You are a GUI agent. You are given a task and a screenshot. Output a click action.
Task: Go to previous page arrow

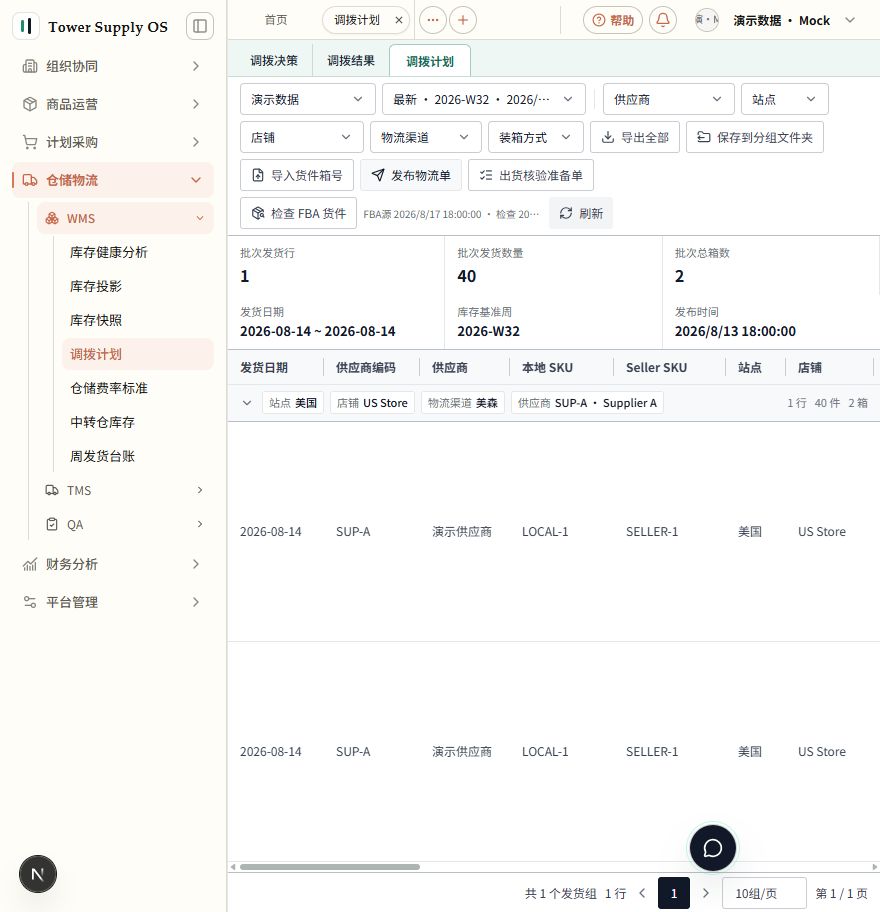(642, 893)
